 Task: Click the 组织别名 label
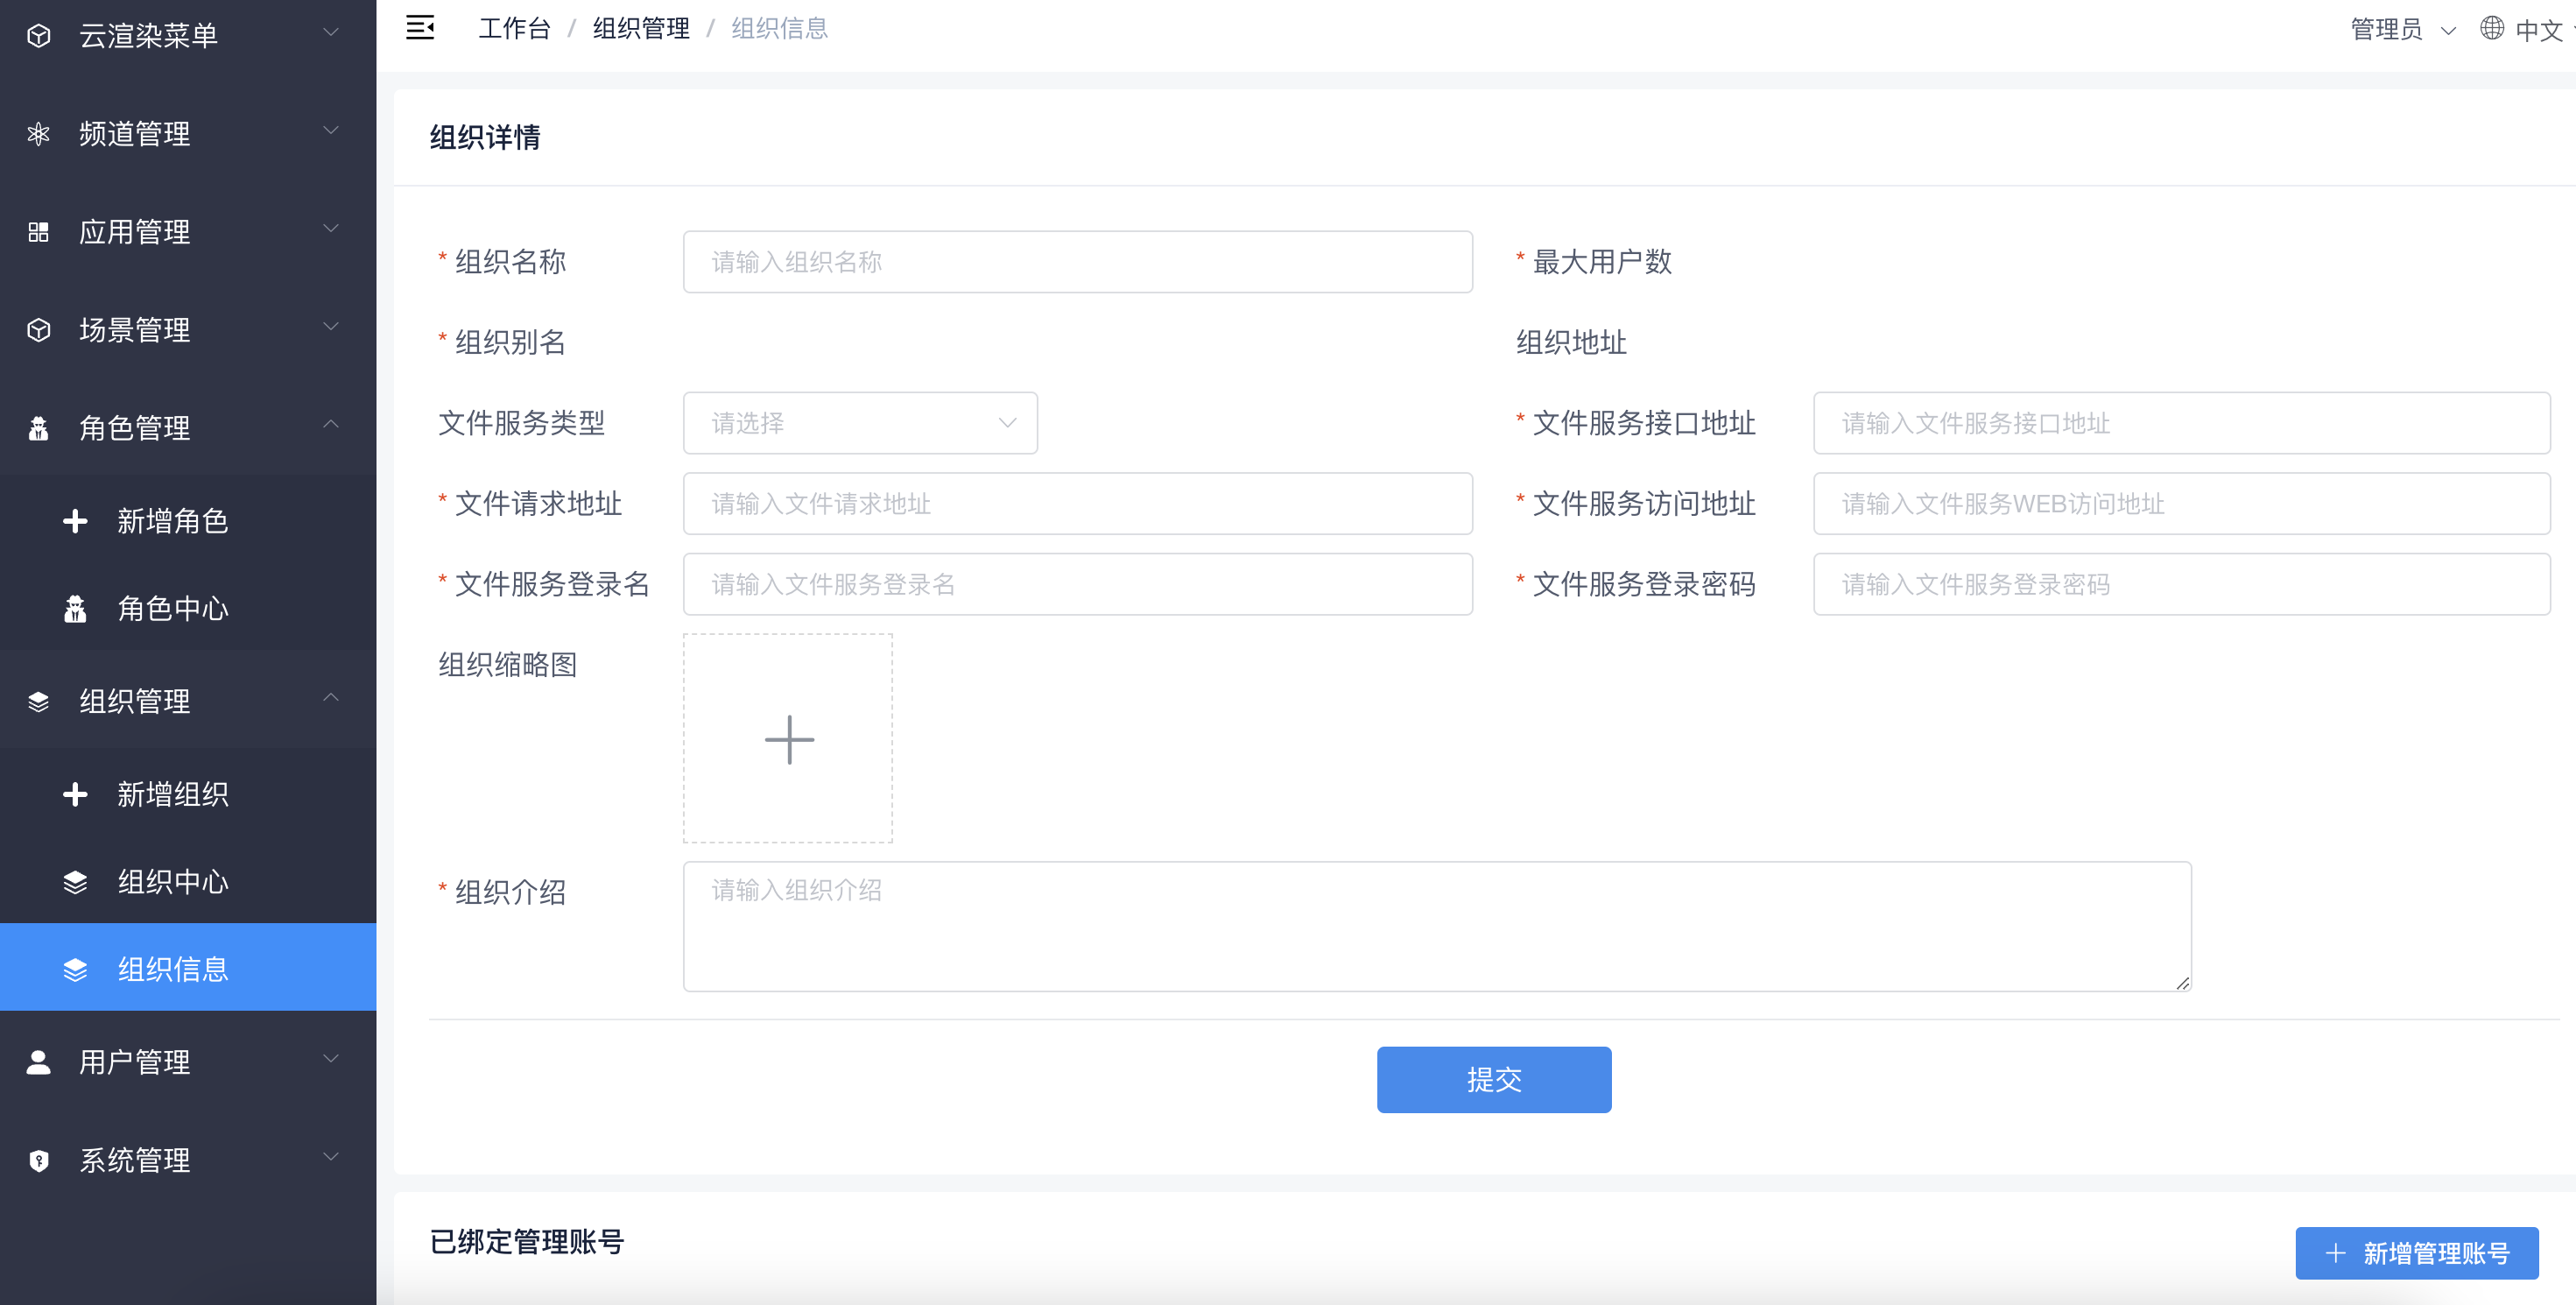(x=510, y=343)
